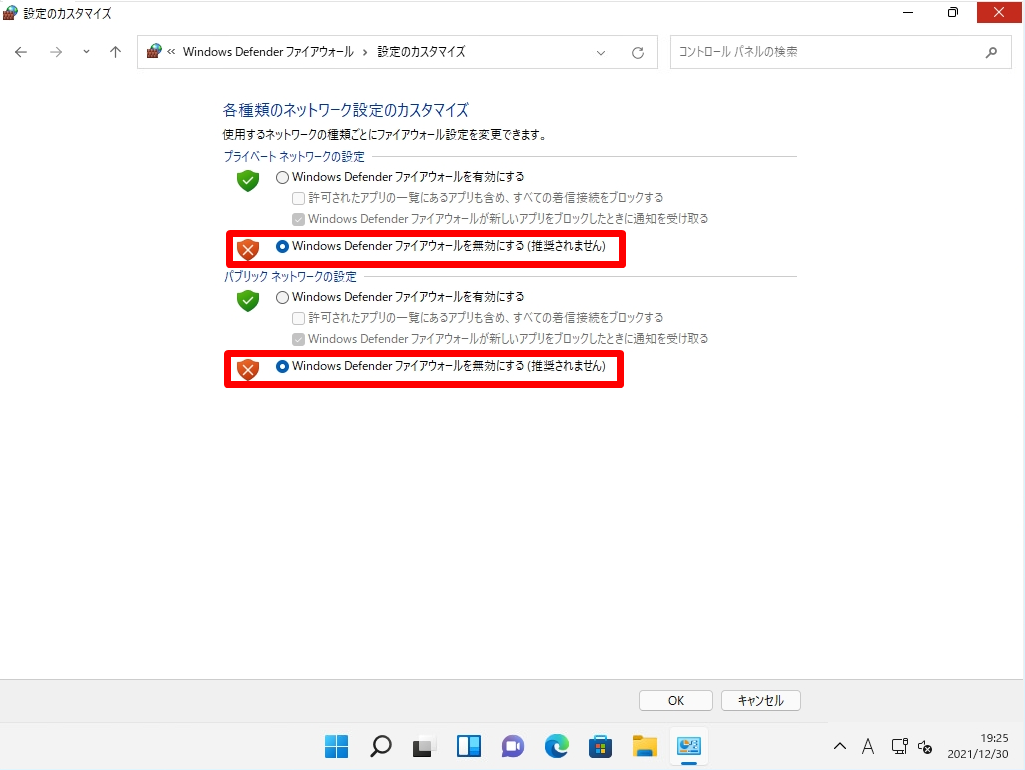The width and height of the screenshot is (1025, 770).
Task: Open the Windows Start menu
Action: (337, 746)
